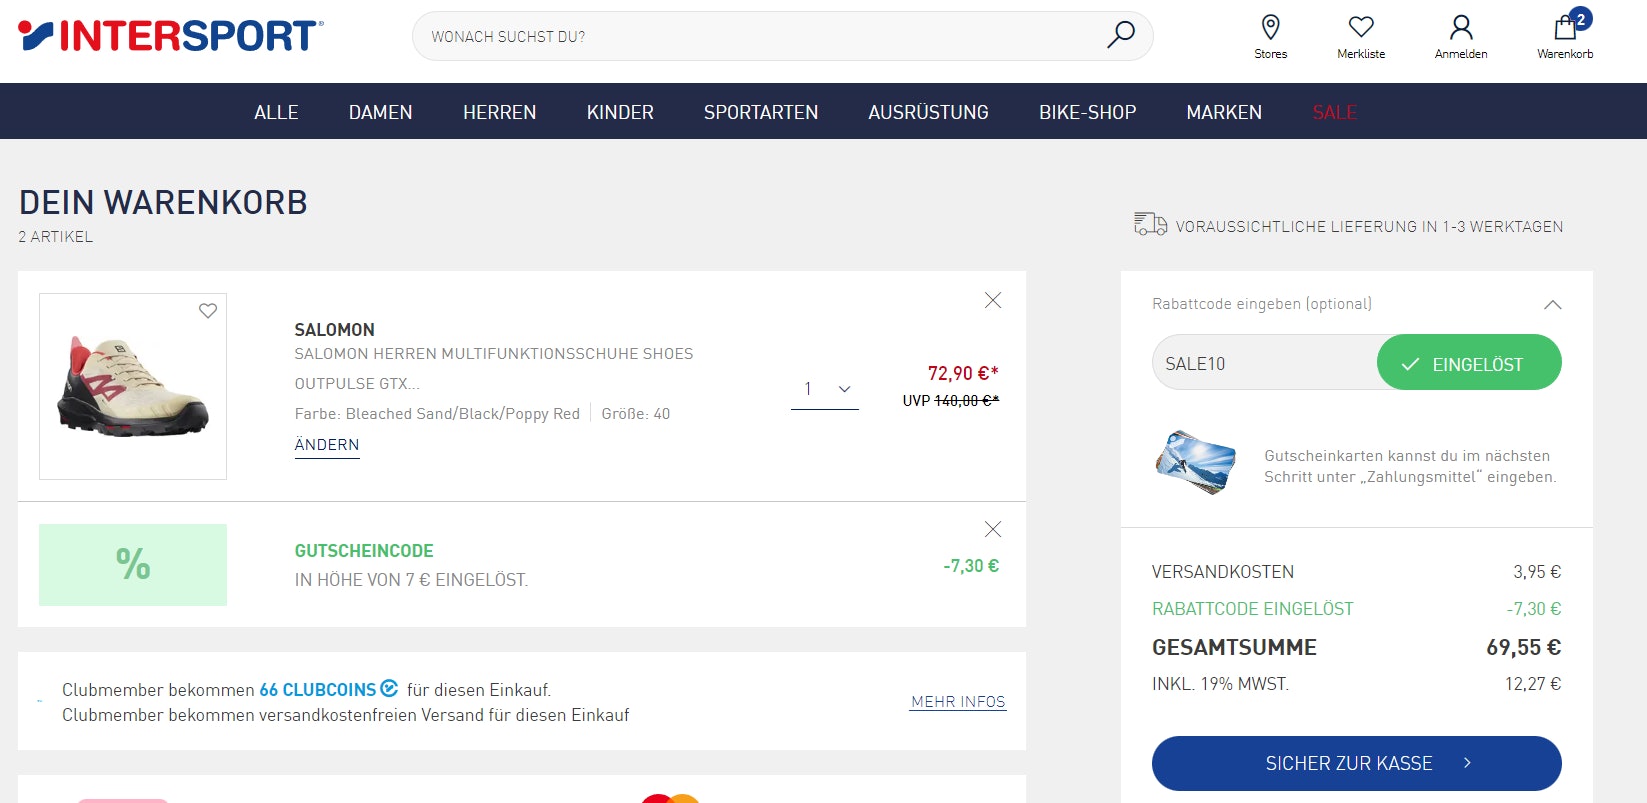Open the Salomon shoe product image

coord(133,386)
